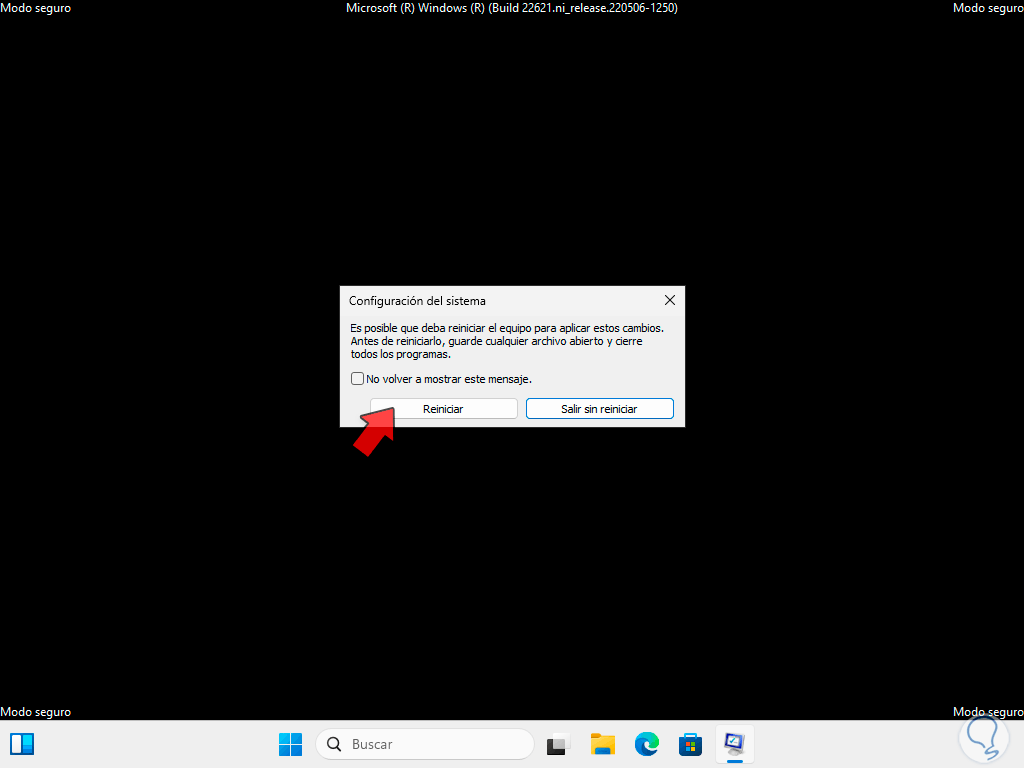Choose "Salir sin reiniciar" to exit without restarting

[599, 408]
